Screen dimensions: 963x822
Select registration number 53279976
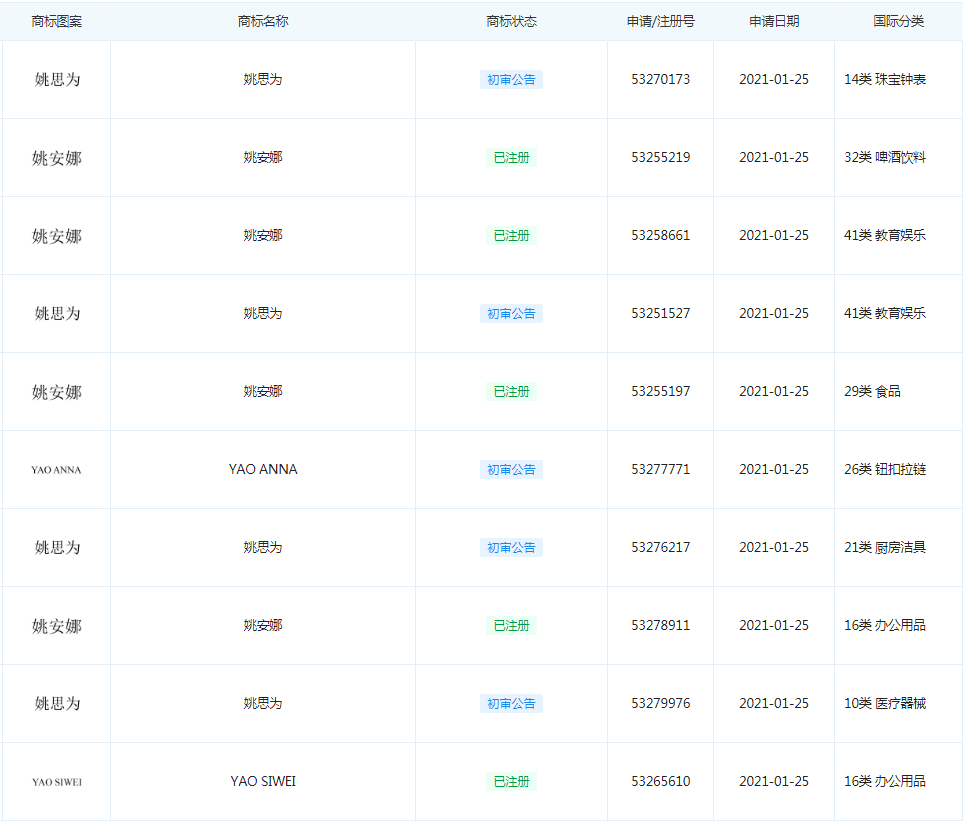click(660, 703)
